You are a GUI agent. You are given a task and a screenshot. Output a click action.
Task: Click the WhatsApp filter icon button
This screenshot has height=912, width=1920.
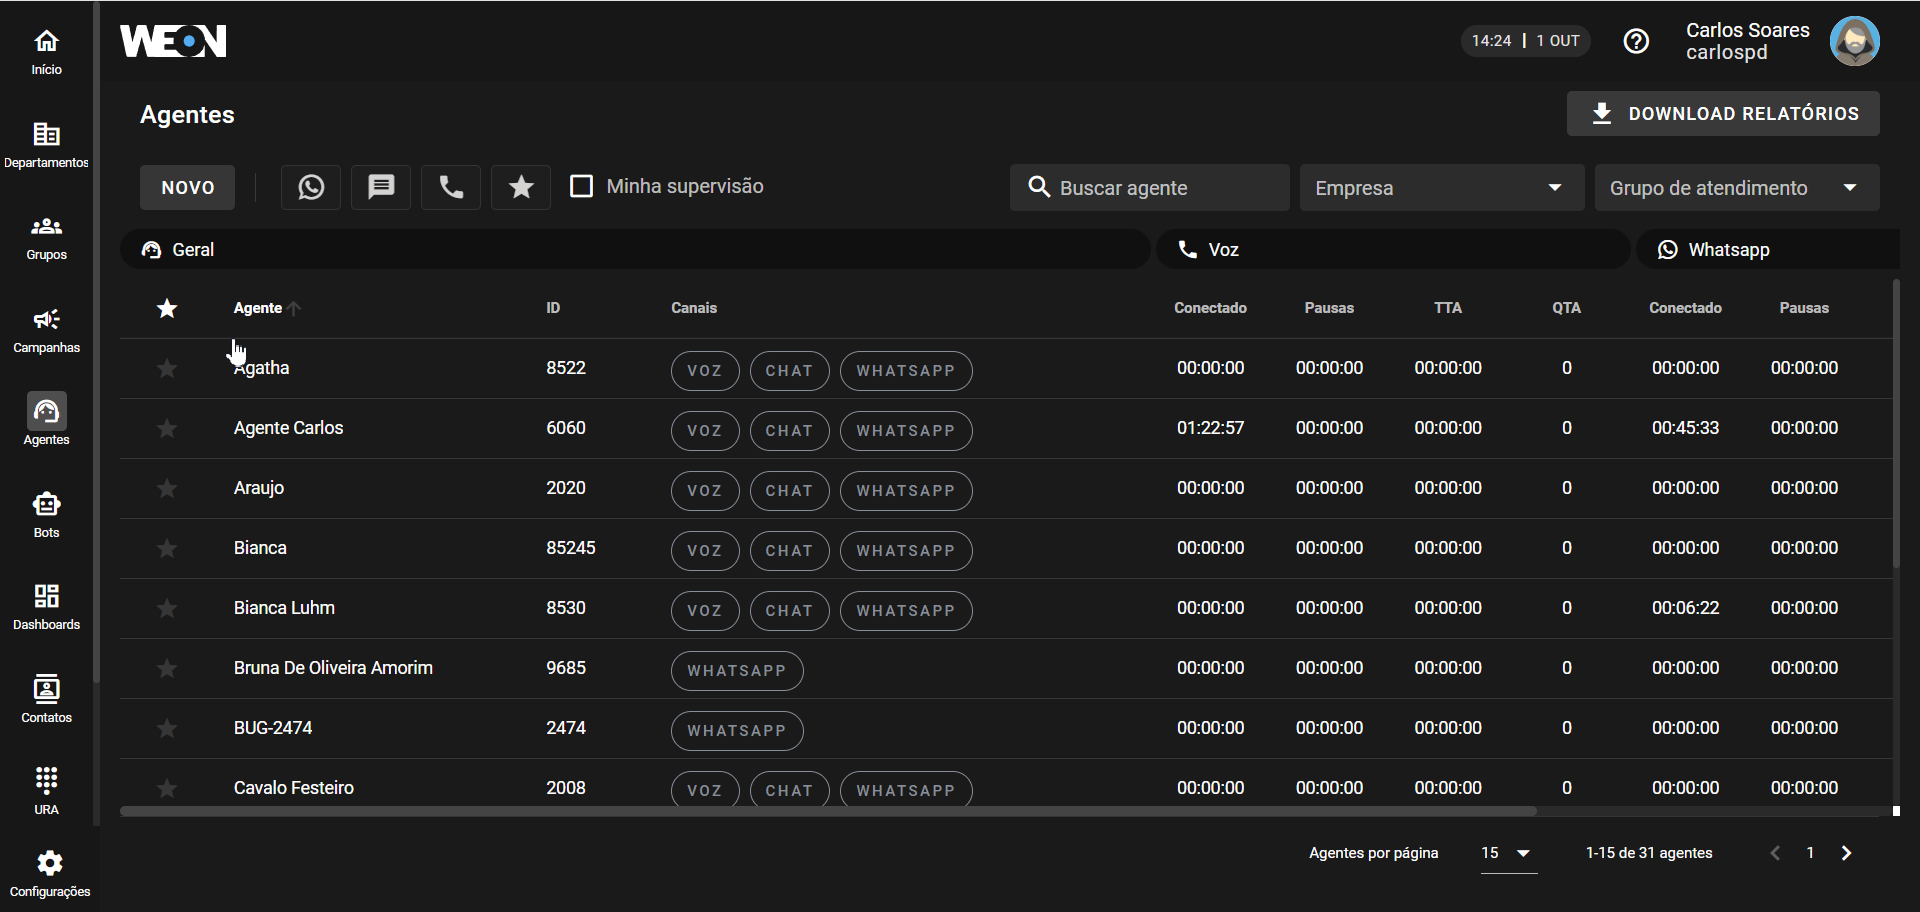coord(311,187)
